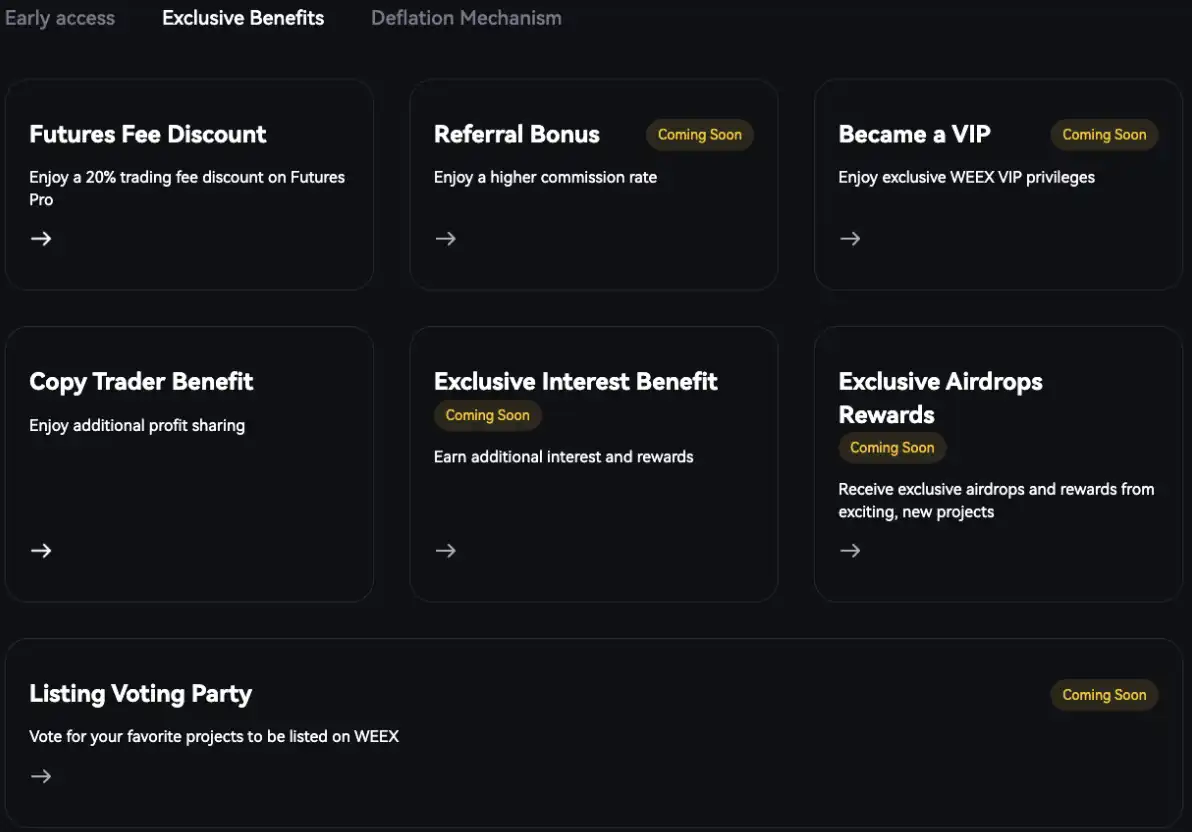Open the arrow under Copy Trader Benefit
The height and width of the screenshot is (832, 1192).
(x=41, y=550)
